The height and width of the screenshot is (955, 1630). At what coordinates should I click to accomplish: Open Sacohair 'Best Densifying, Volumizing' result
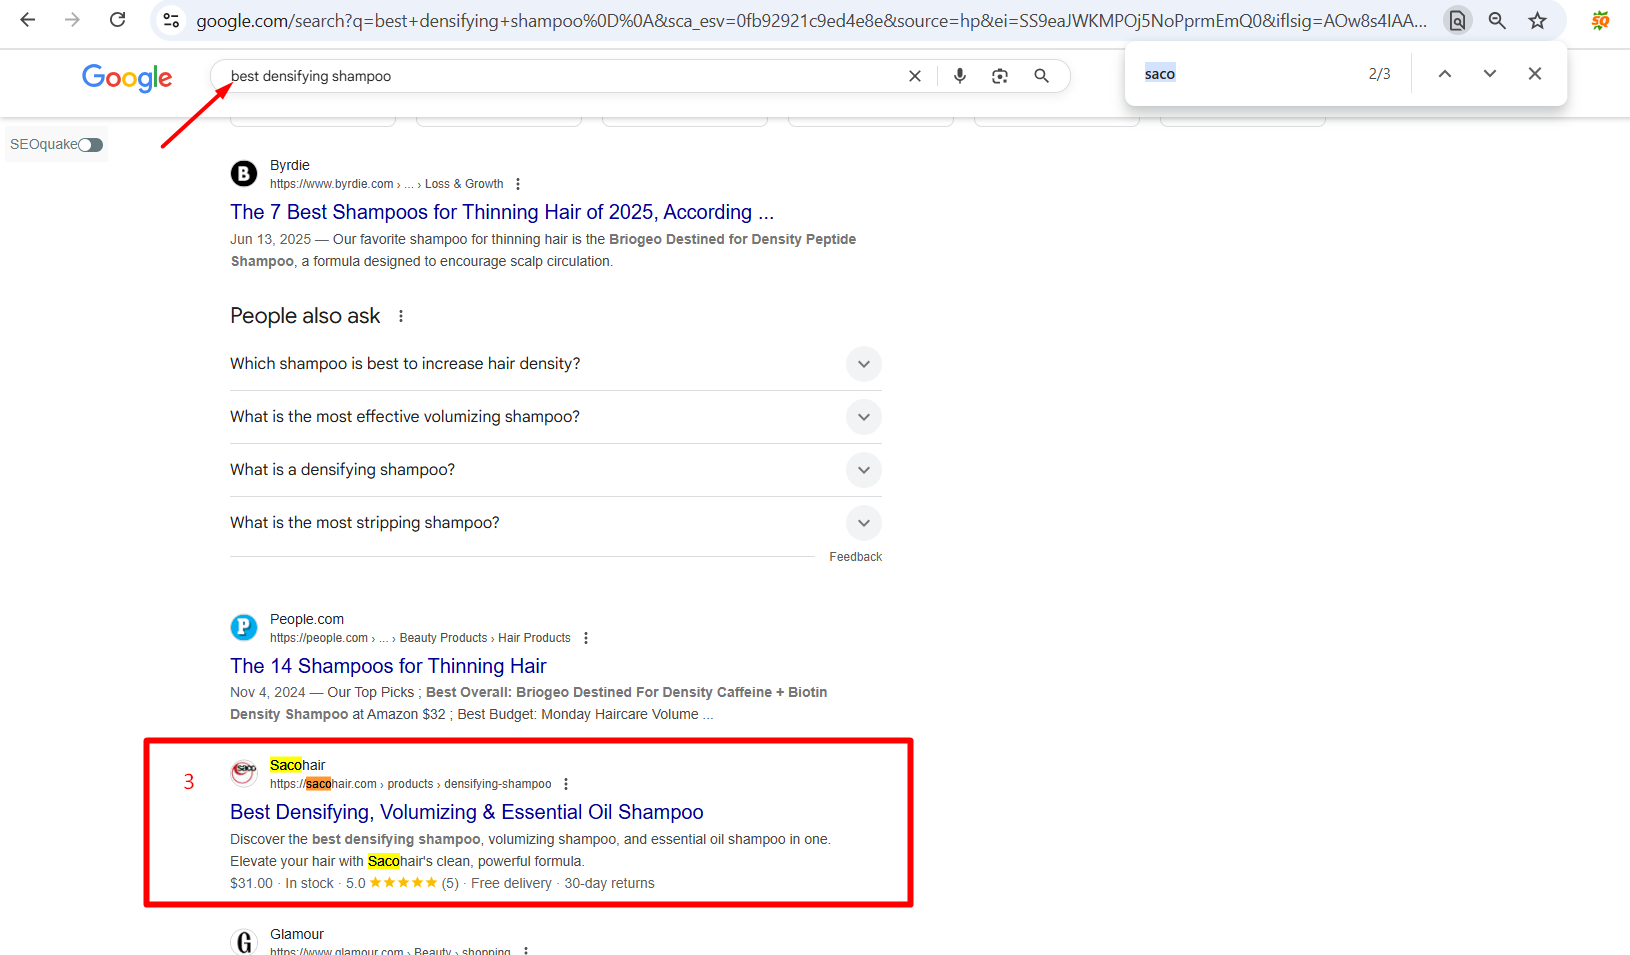(466, 812)
